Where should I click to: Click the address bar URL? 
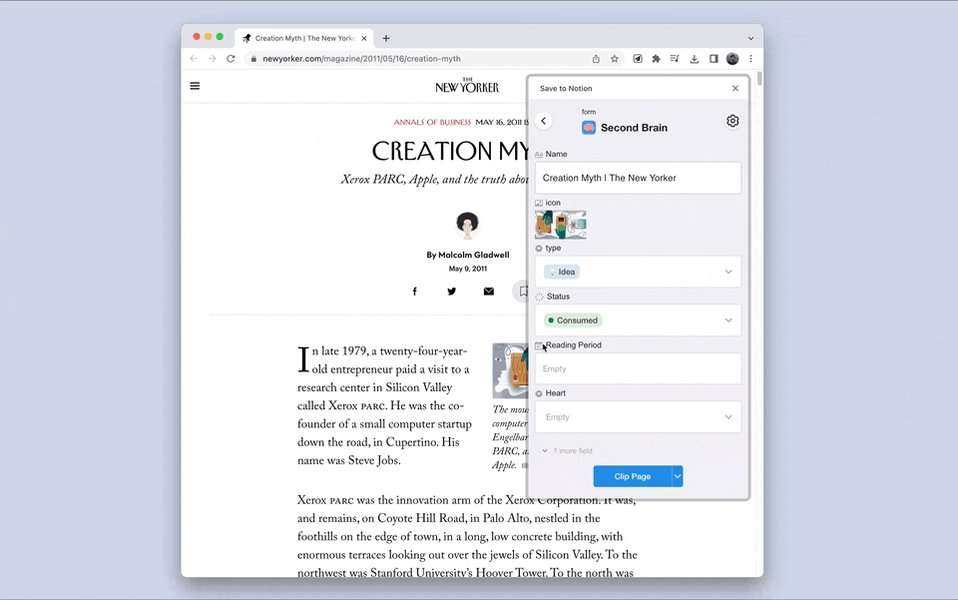click(362, 59)
